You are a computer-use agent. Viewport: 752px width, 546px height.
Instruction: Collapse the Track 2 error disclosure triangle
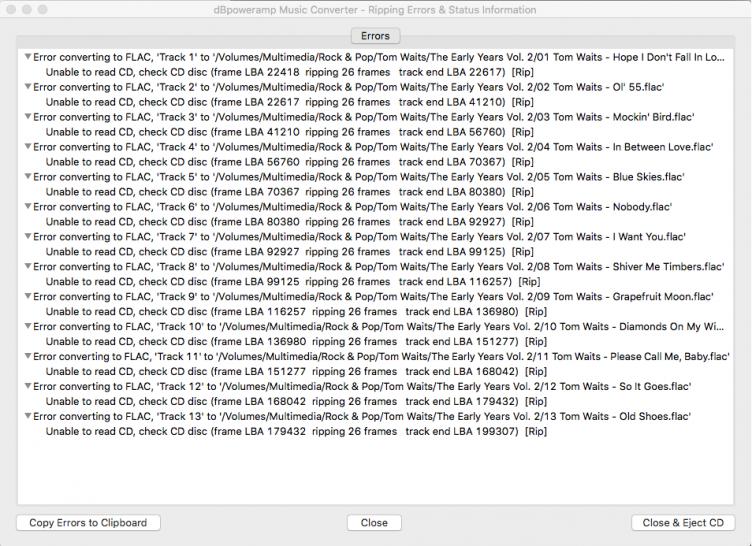click(27, 87)
